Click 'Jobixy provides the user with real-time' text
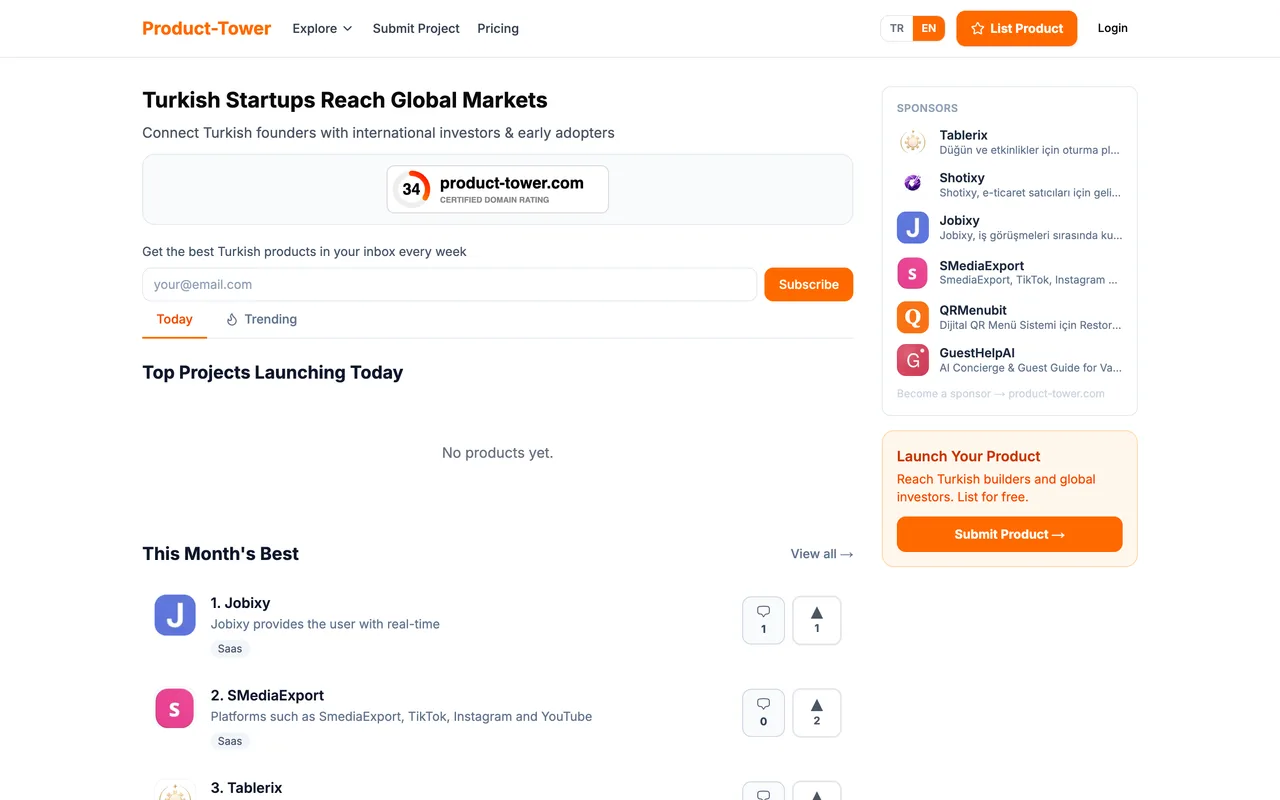This screenshot has width=1280, height=800. click(325, 624)
